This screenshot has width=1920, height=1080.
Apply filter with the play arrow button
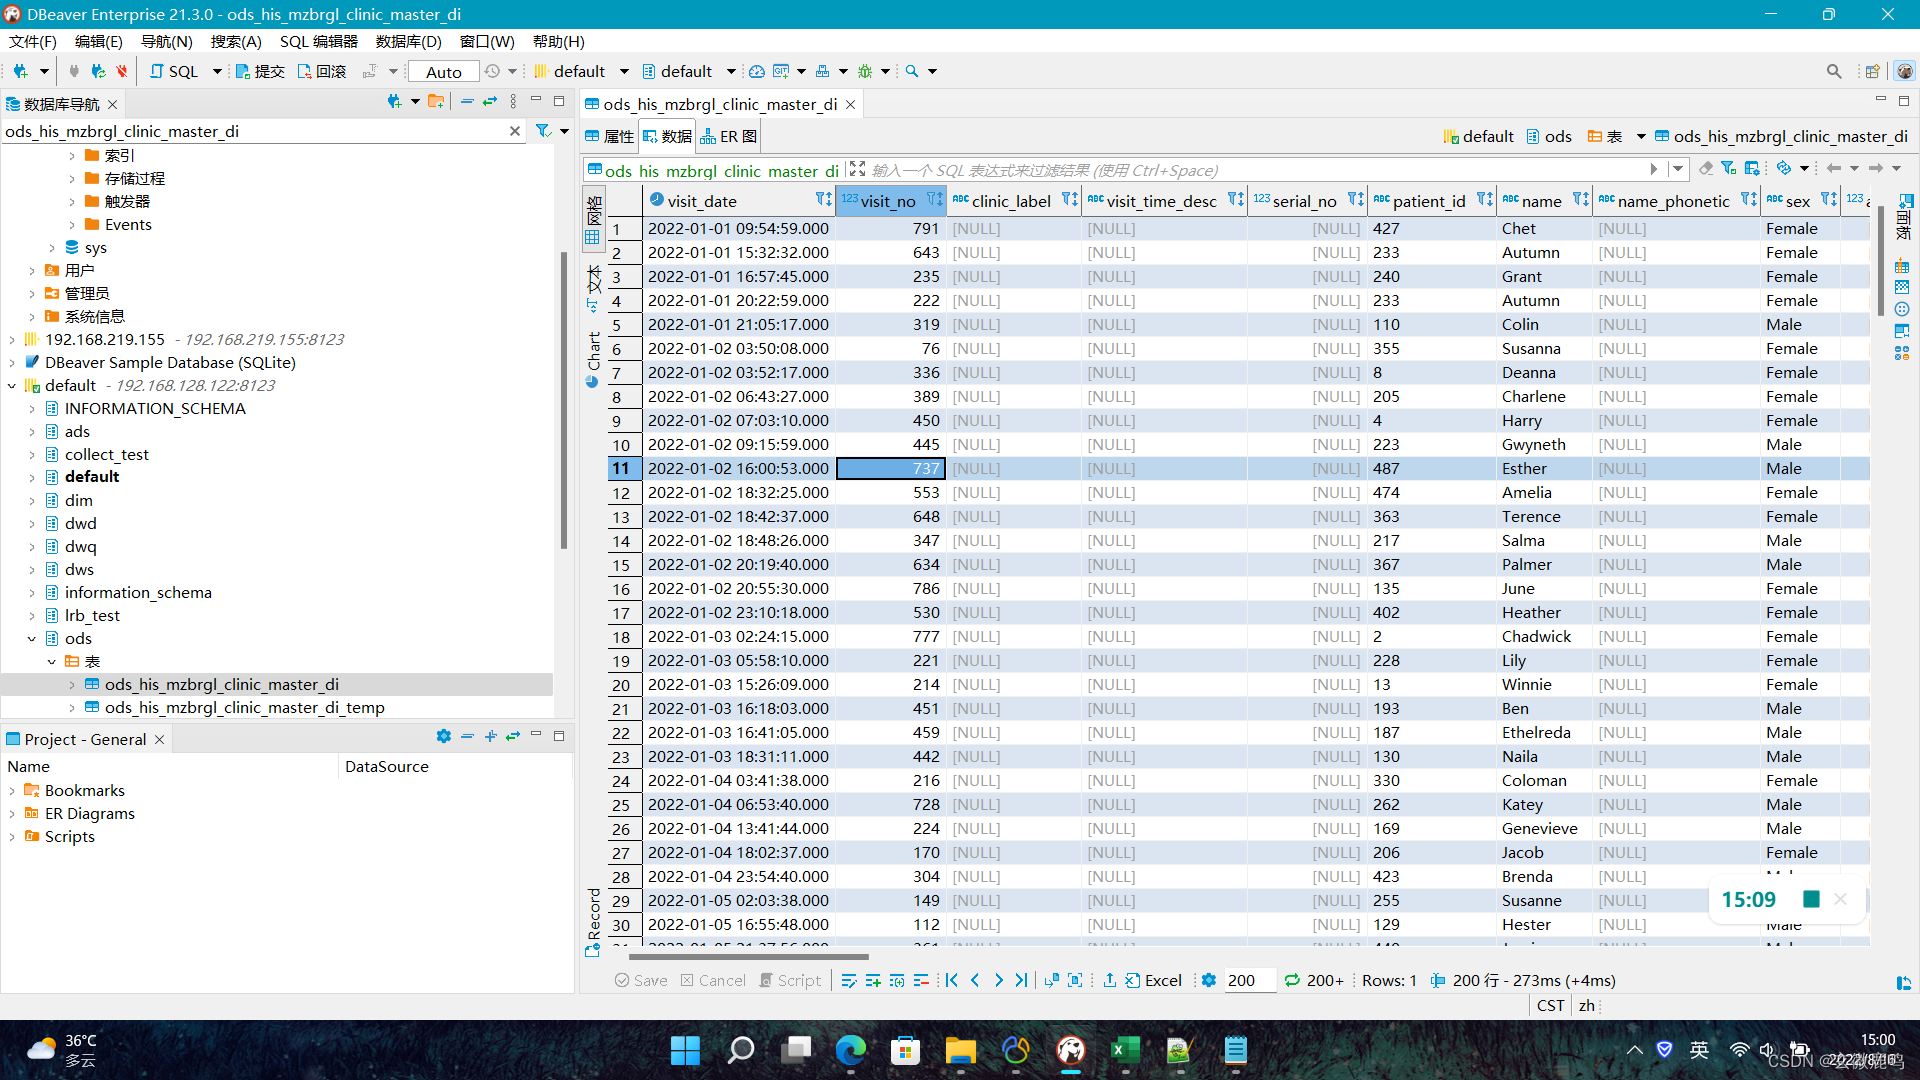(1653, 170)
